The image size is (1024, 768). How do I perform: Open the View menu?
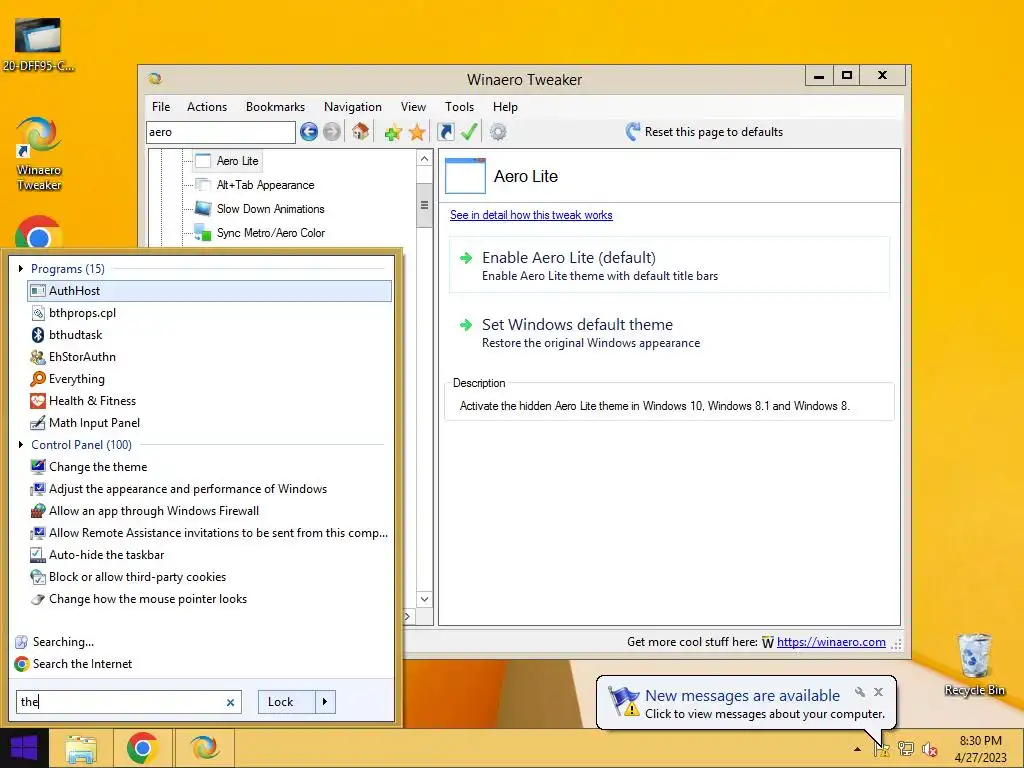pos(413,106)
